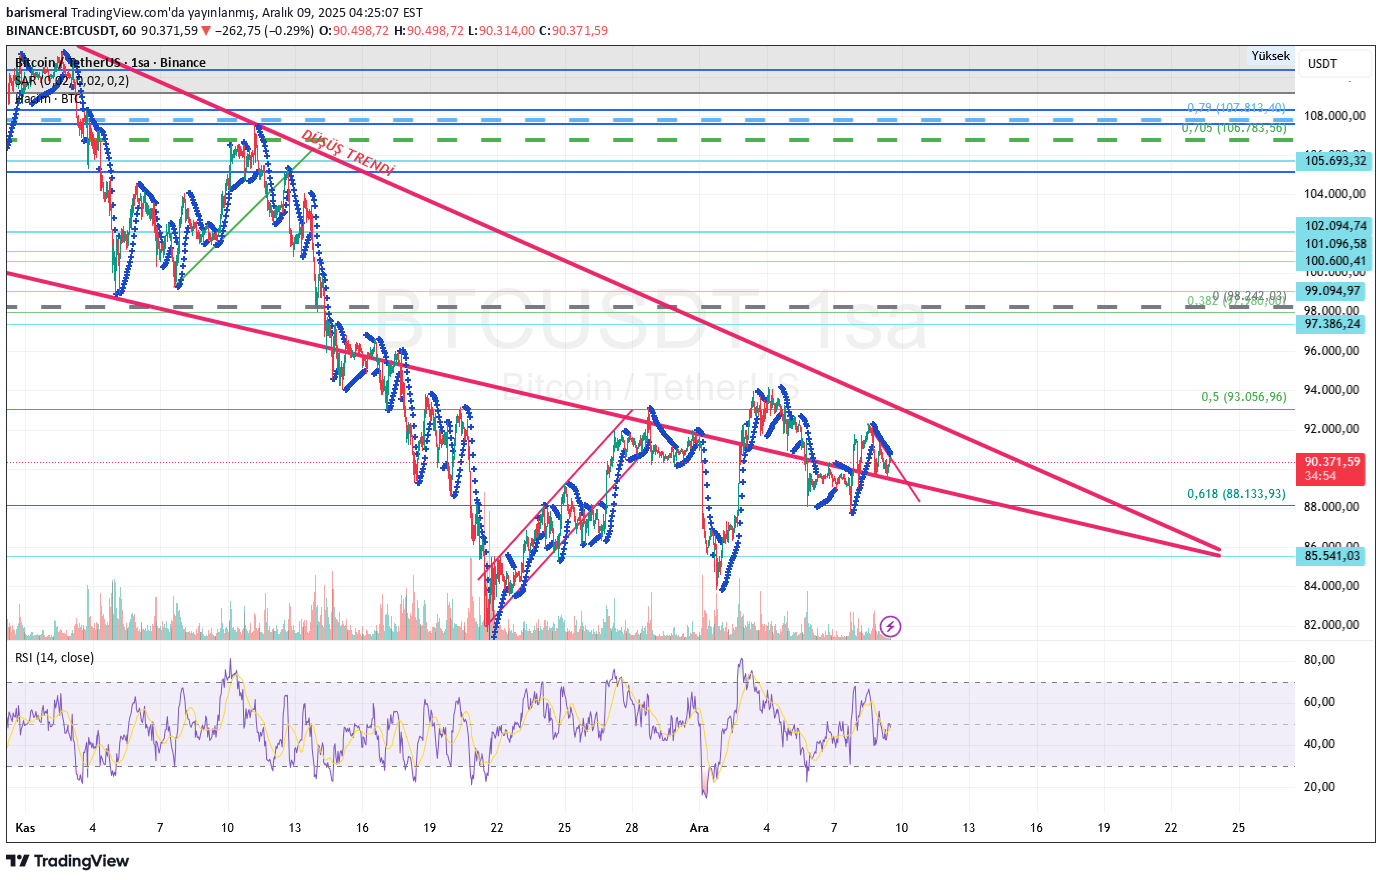Image resolution: width=1382 pixels, height=880 pixels.
Task: Click the TradingView logo at bottom left
Action: tap(68, 861)
